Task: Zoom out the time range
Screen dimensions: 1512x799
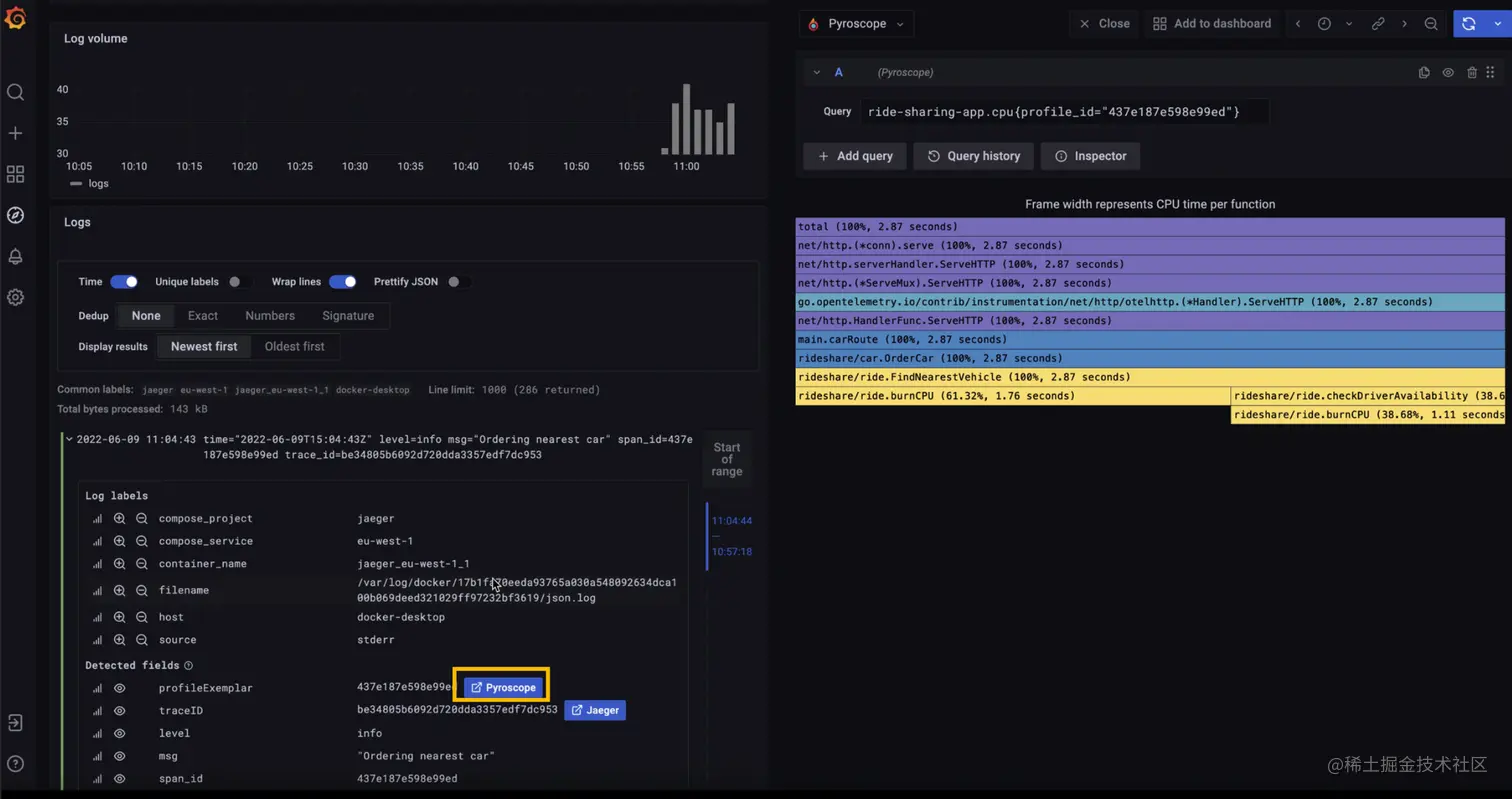Action: coord(1431,24)
